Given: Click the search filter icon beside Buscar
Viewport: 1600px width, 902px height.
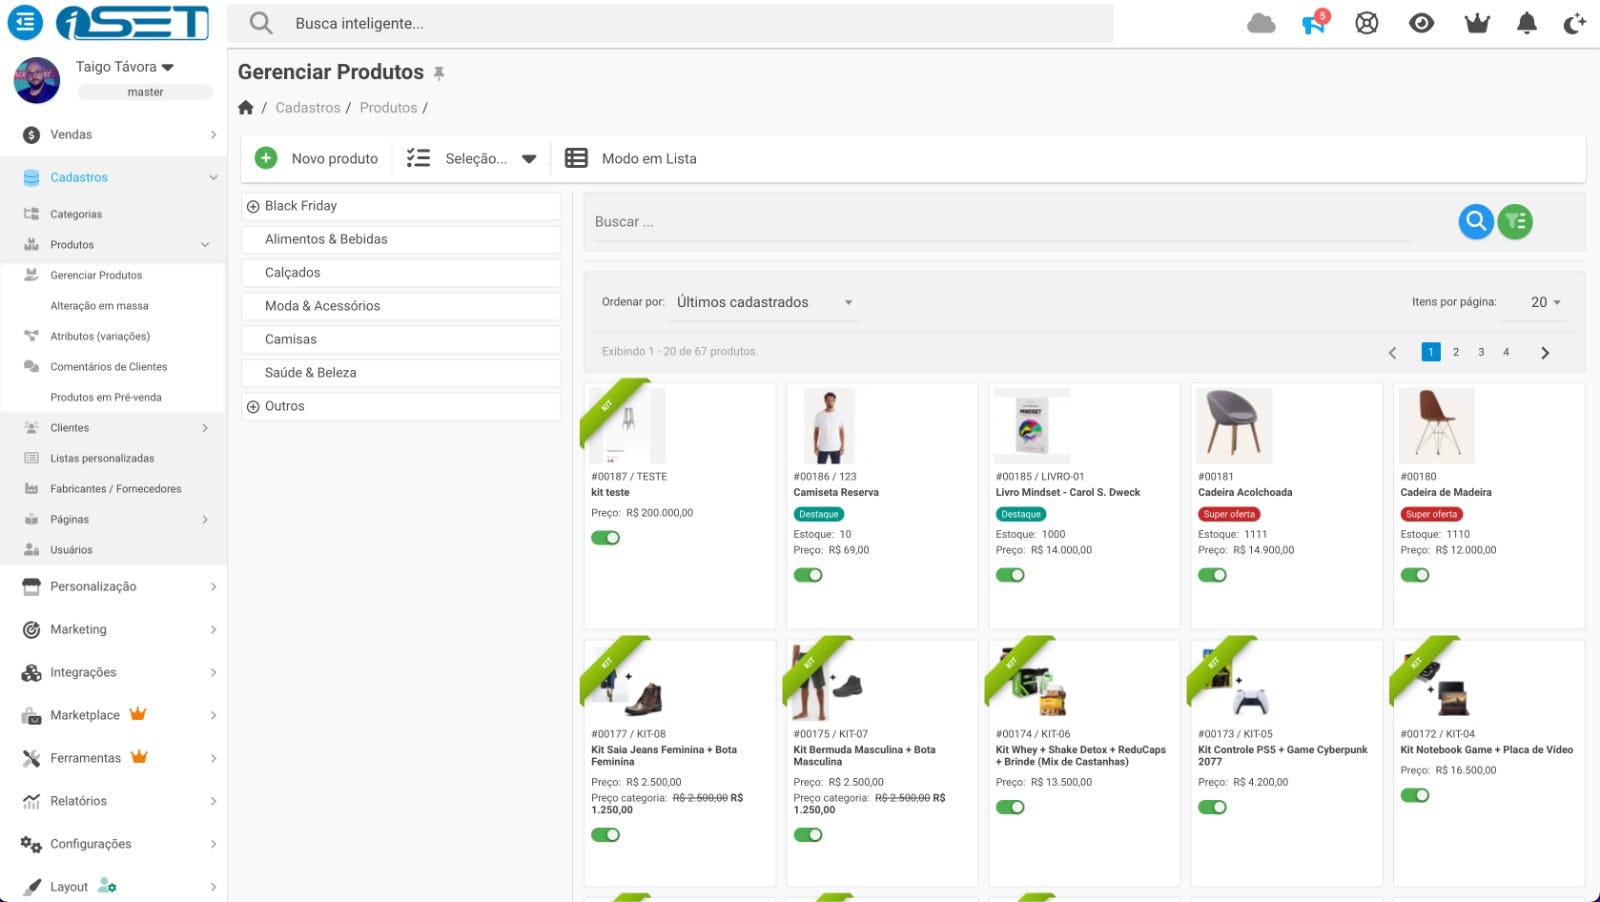Looking at the screenshot, I should pyautogui.click(x=1514, y=221).
